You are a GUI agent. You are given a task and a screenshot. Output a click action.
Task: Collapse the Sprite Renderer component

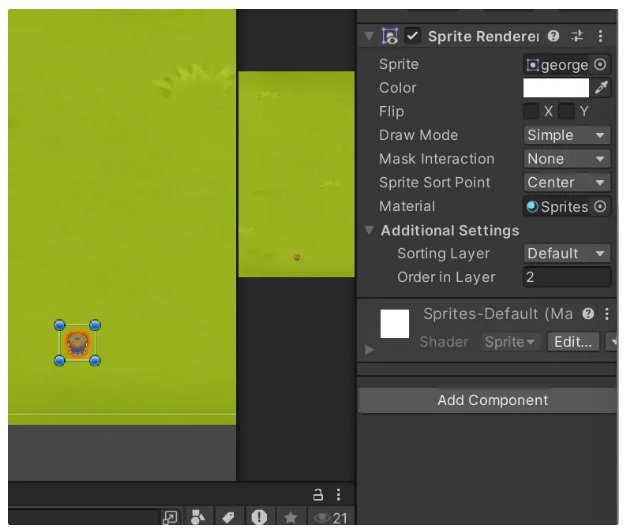[x=369, y=36]
